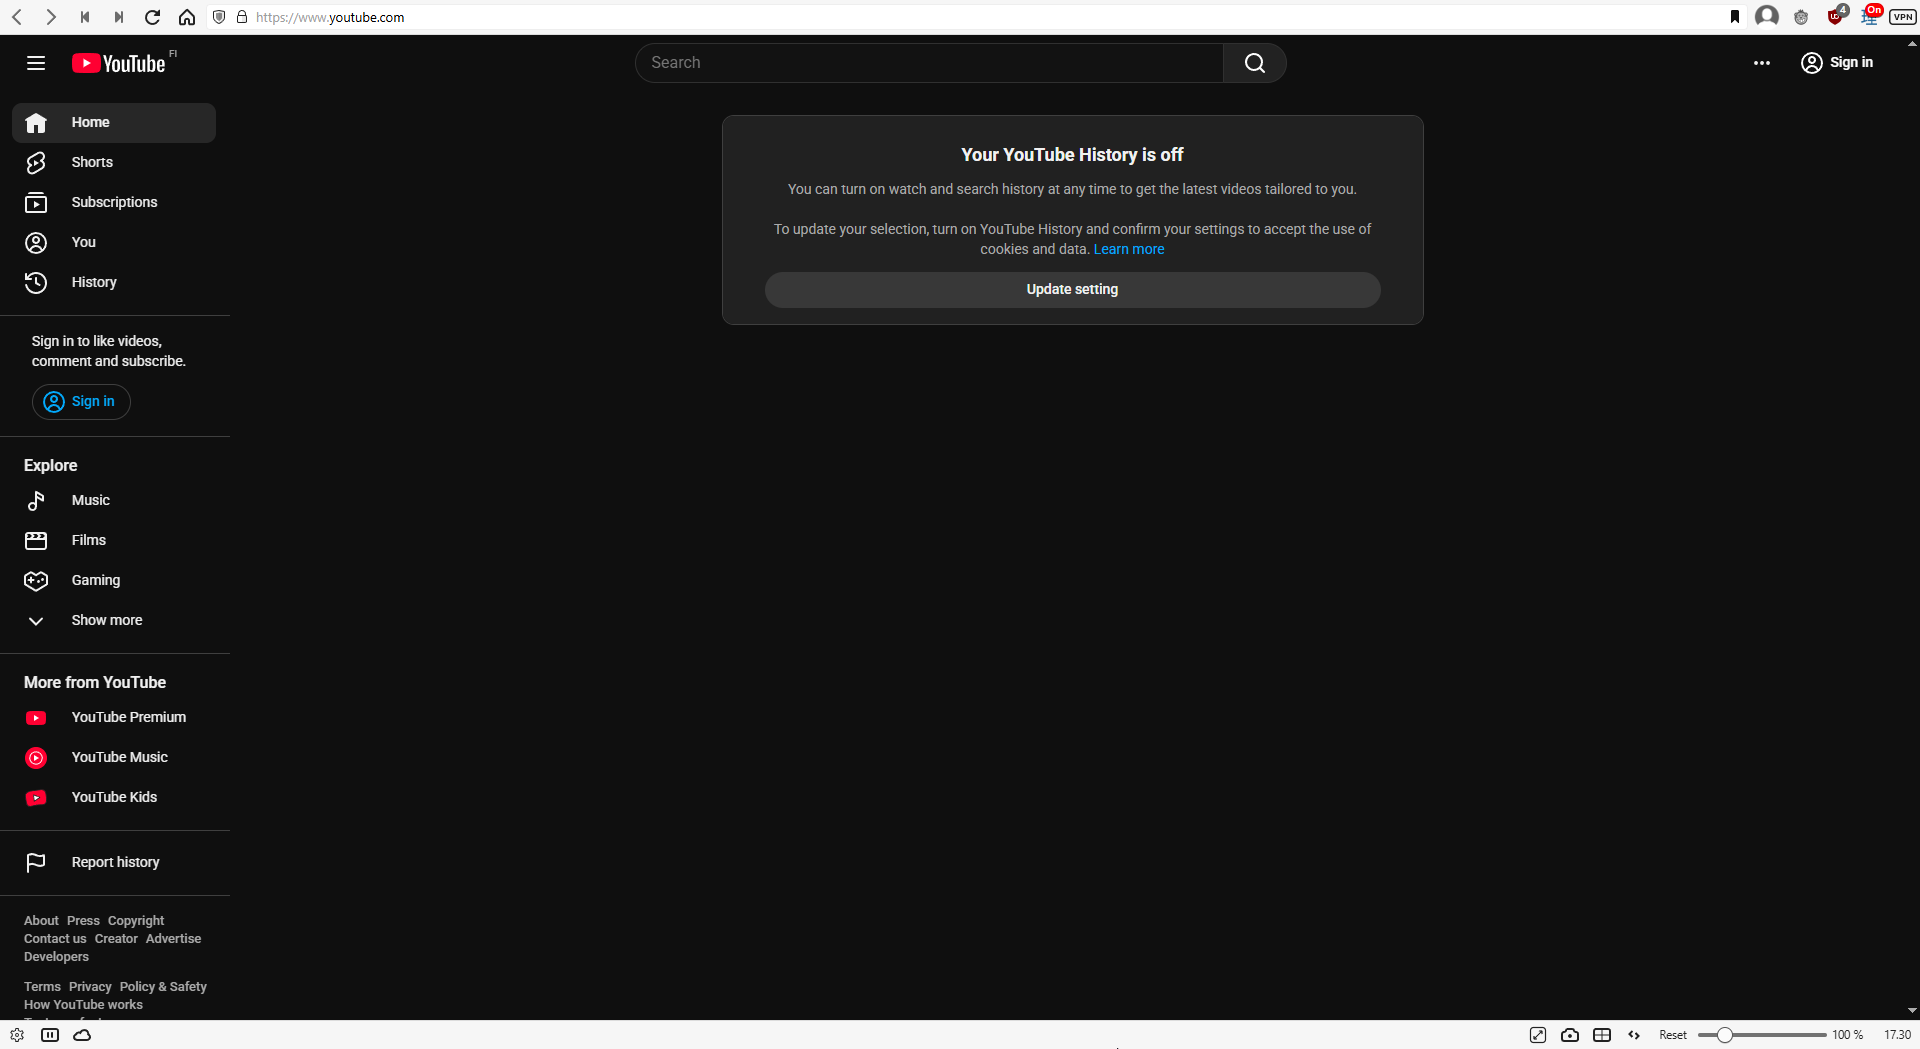Click Sign in at top right

coord(1837,63)
